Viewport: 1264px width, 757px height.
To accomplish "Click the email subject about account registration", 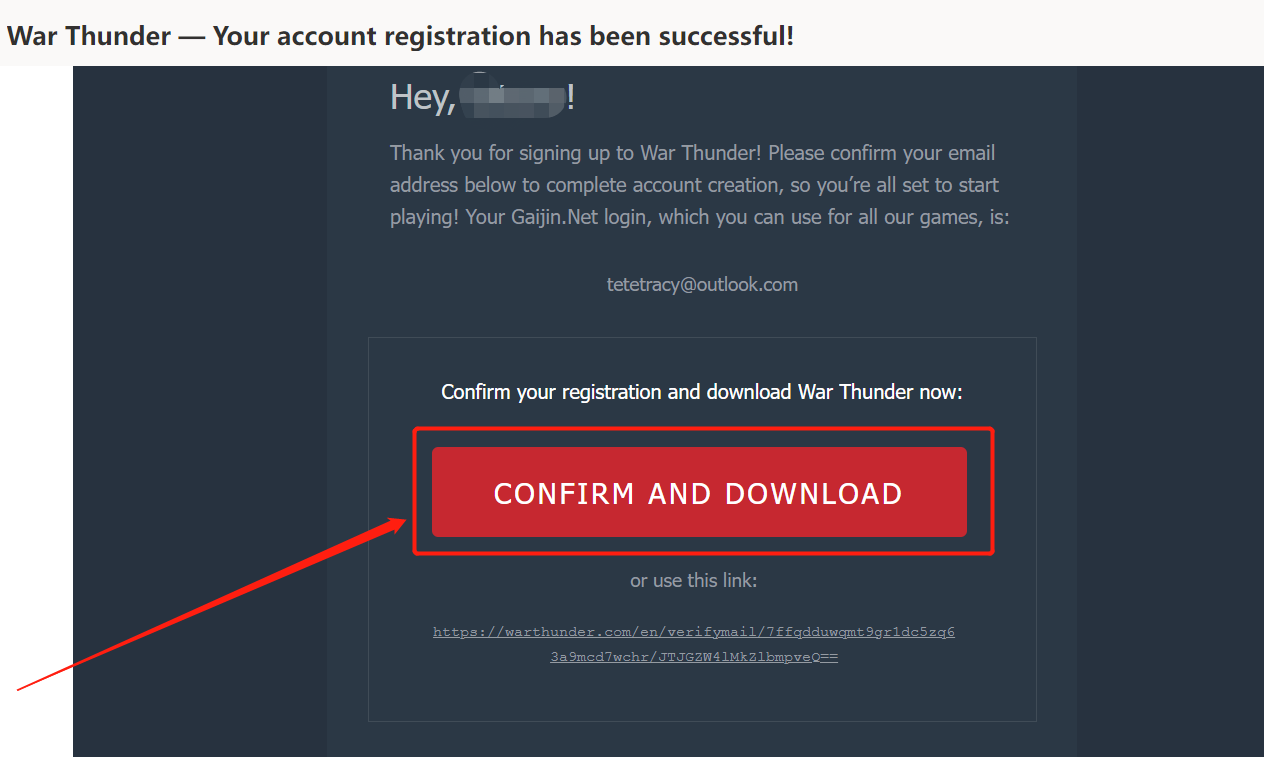I will pos(400,36).
